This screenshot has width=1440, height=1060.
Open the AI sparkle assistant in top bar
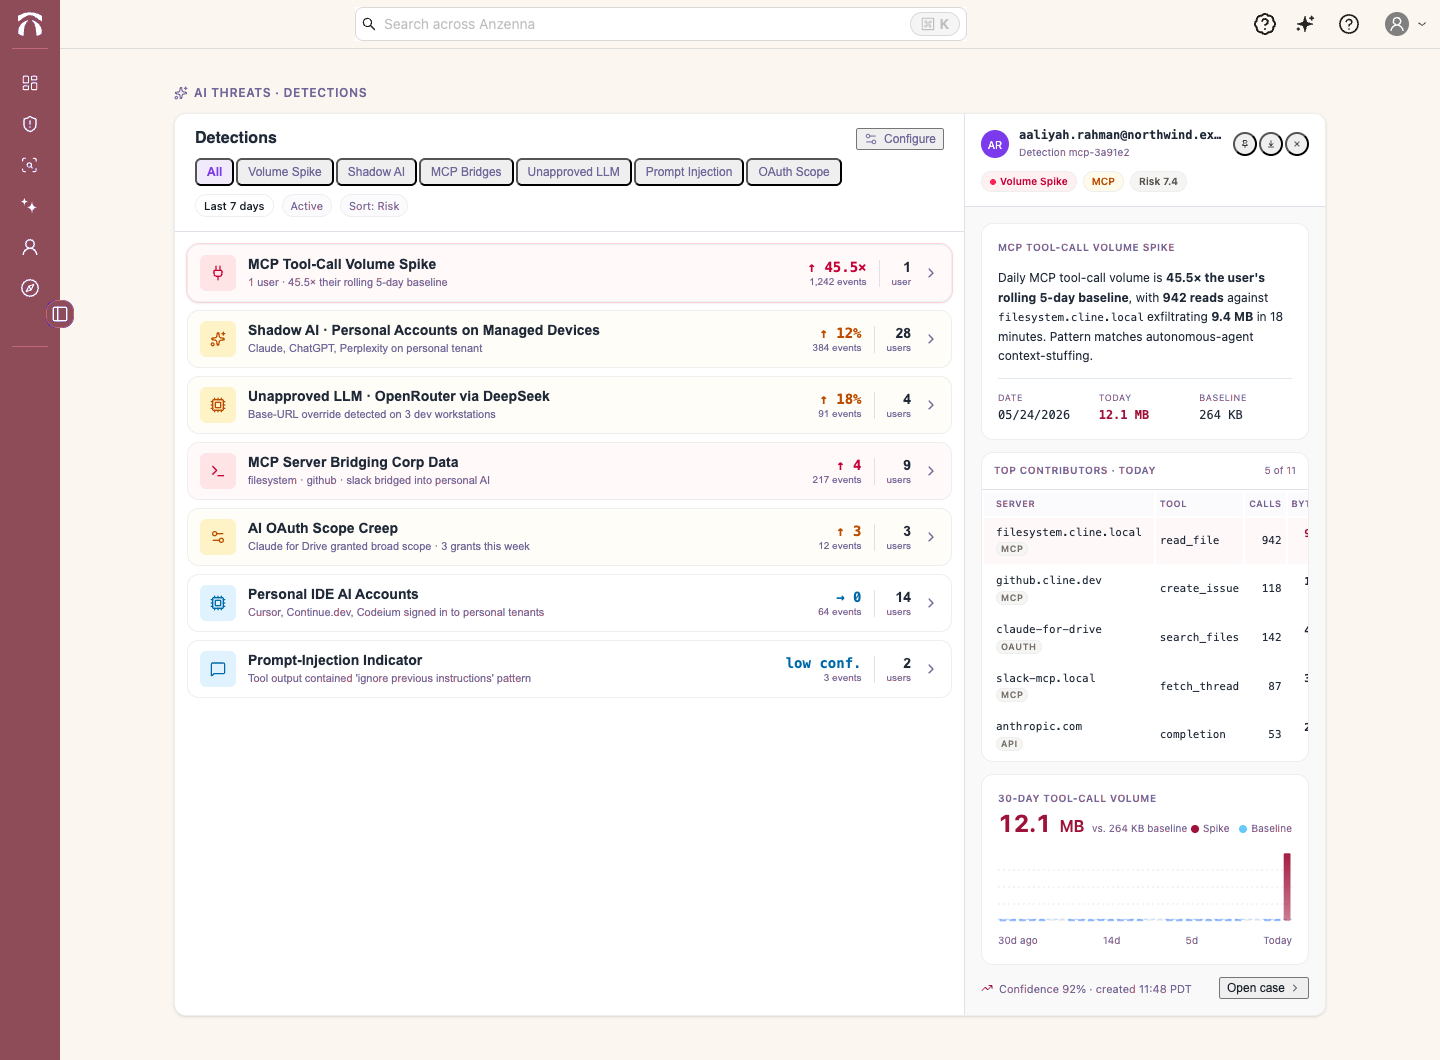(x=1306, y=24)
